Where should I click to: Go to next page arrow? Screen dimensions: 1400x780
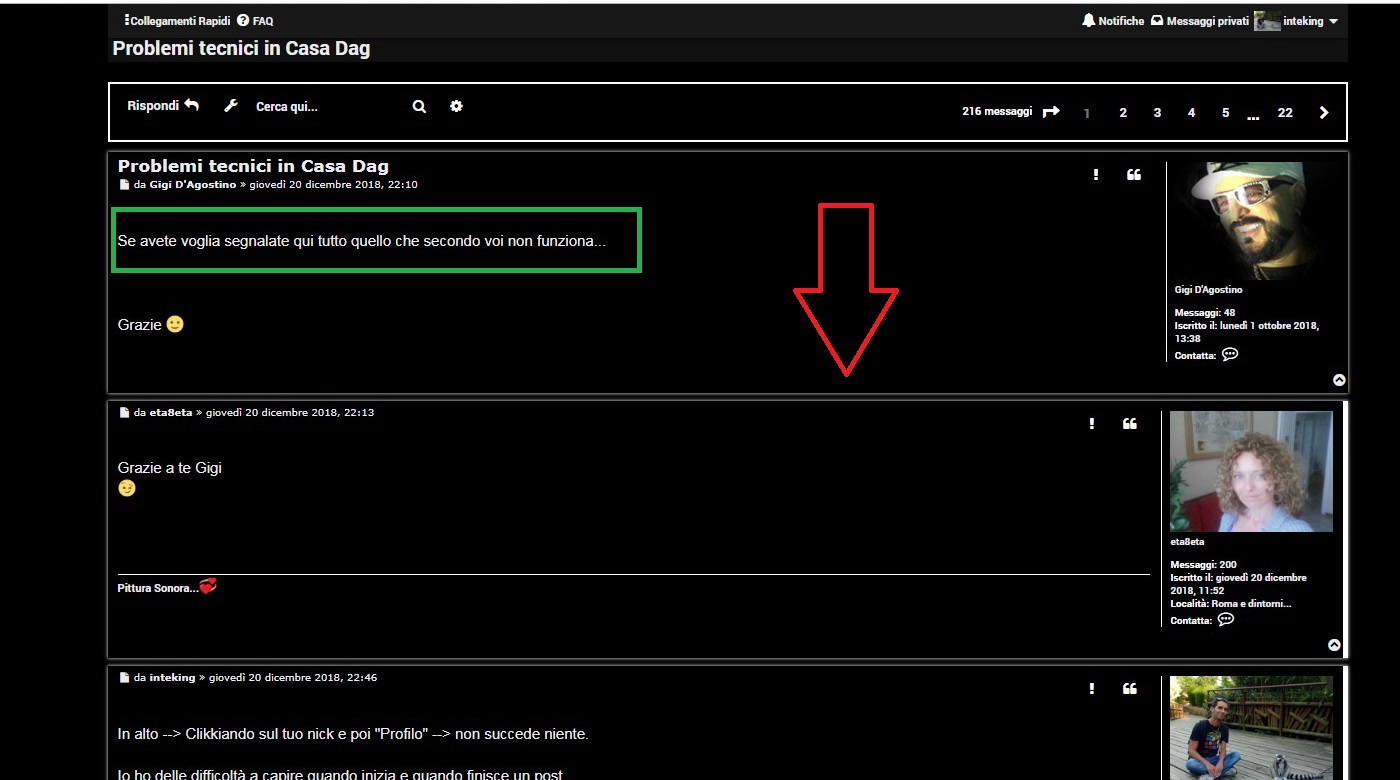pos(1324,113)
